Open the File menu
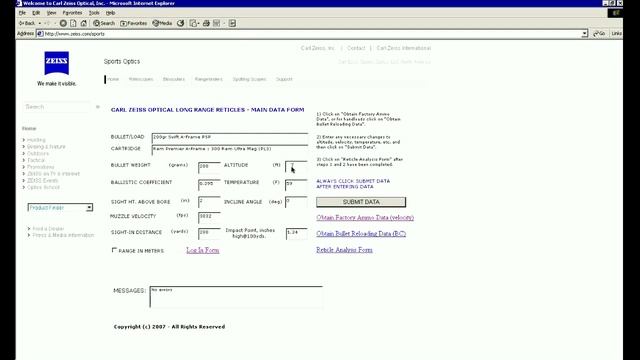 [22, 13]
